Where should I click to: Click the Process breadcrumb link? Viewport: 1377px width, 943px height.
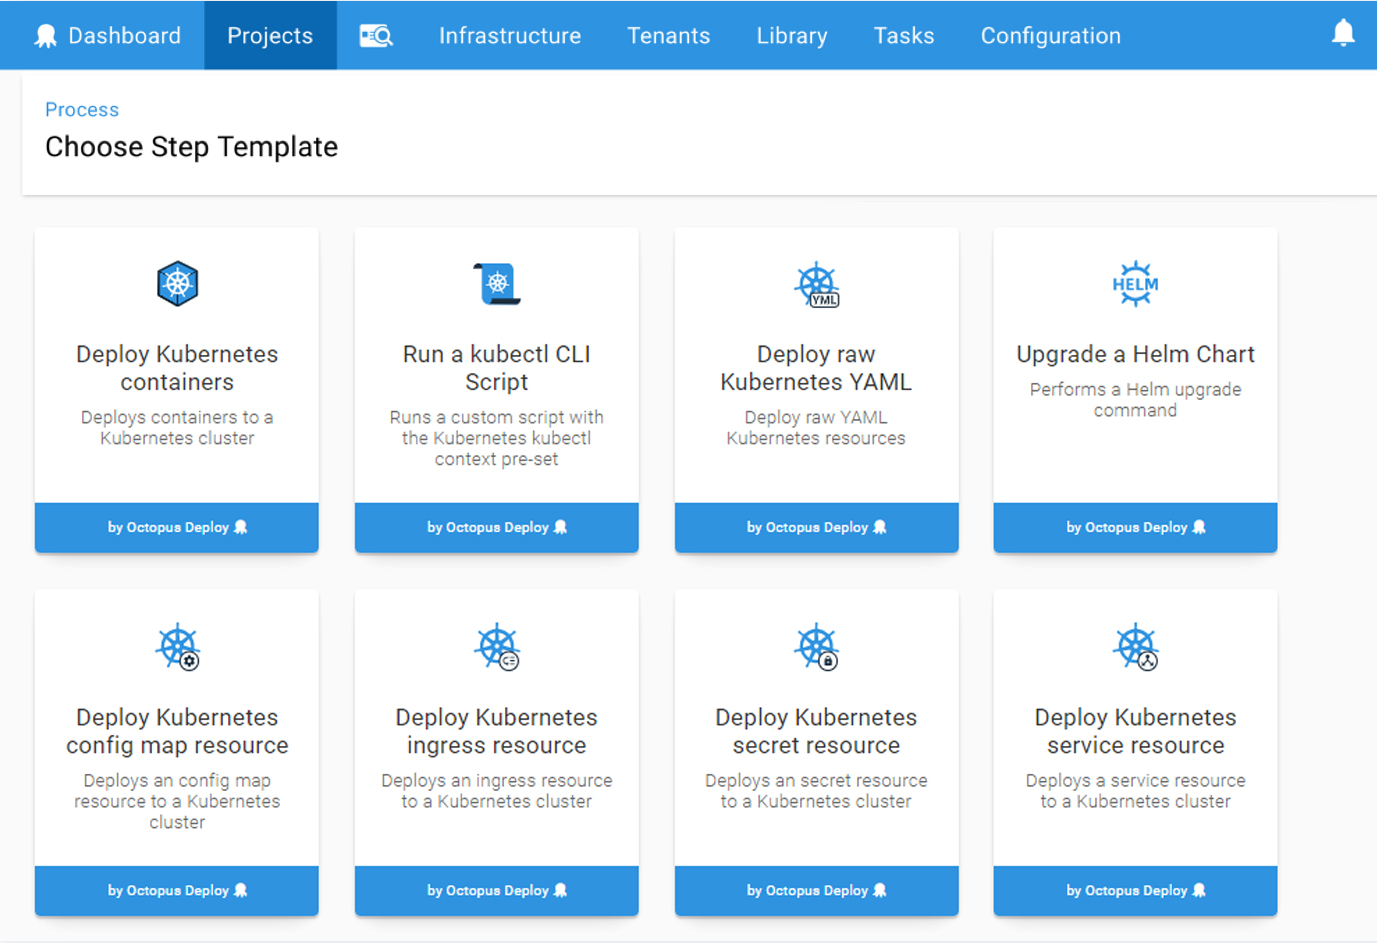pos(82,110)
